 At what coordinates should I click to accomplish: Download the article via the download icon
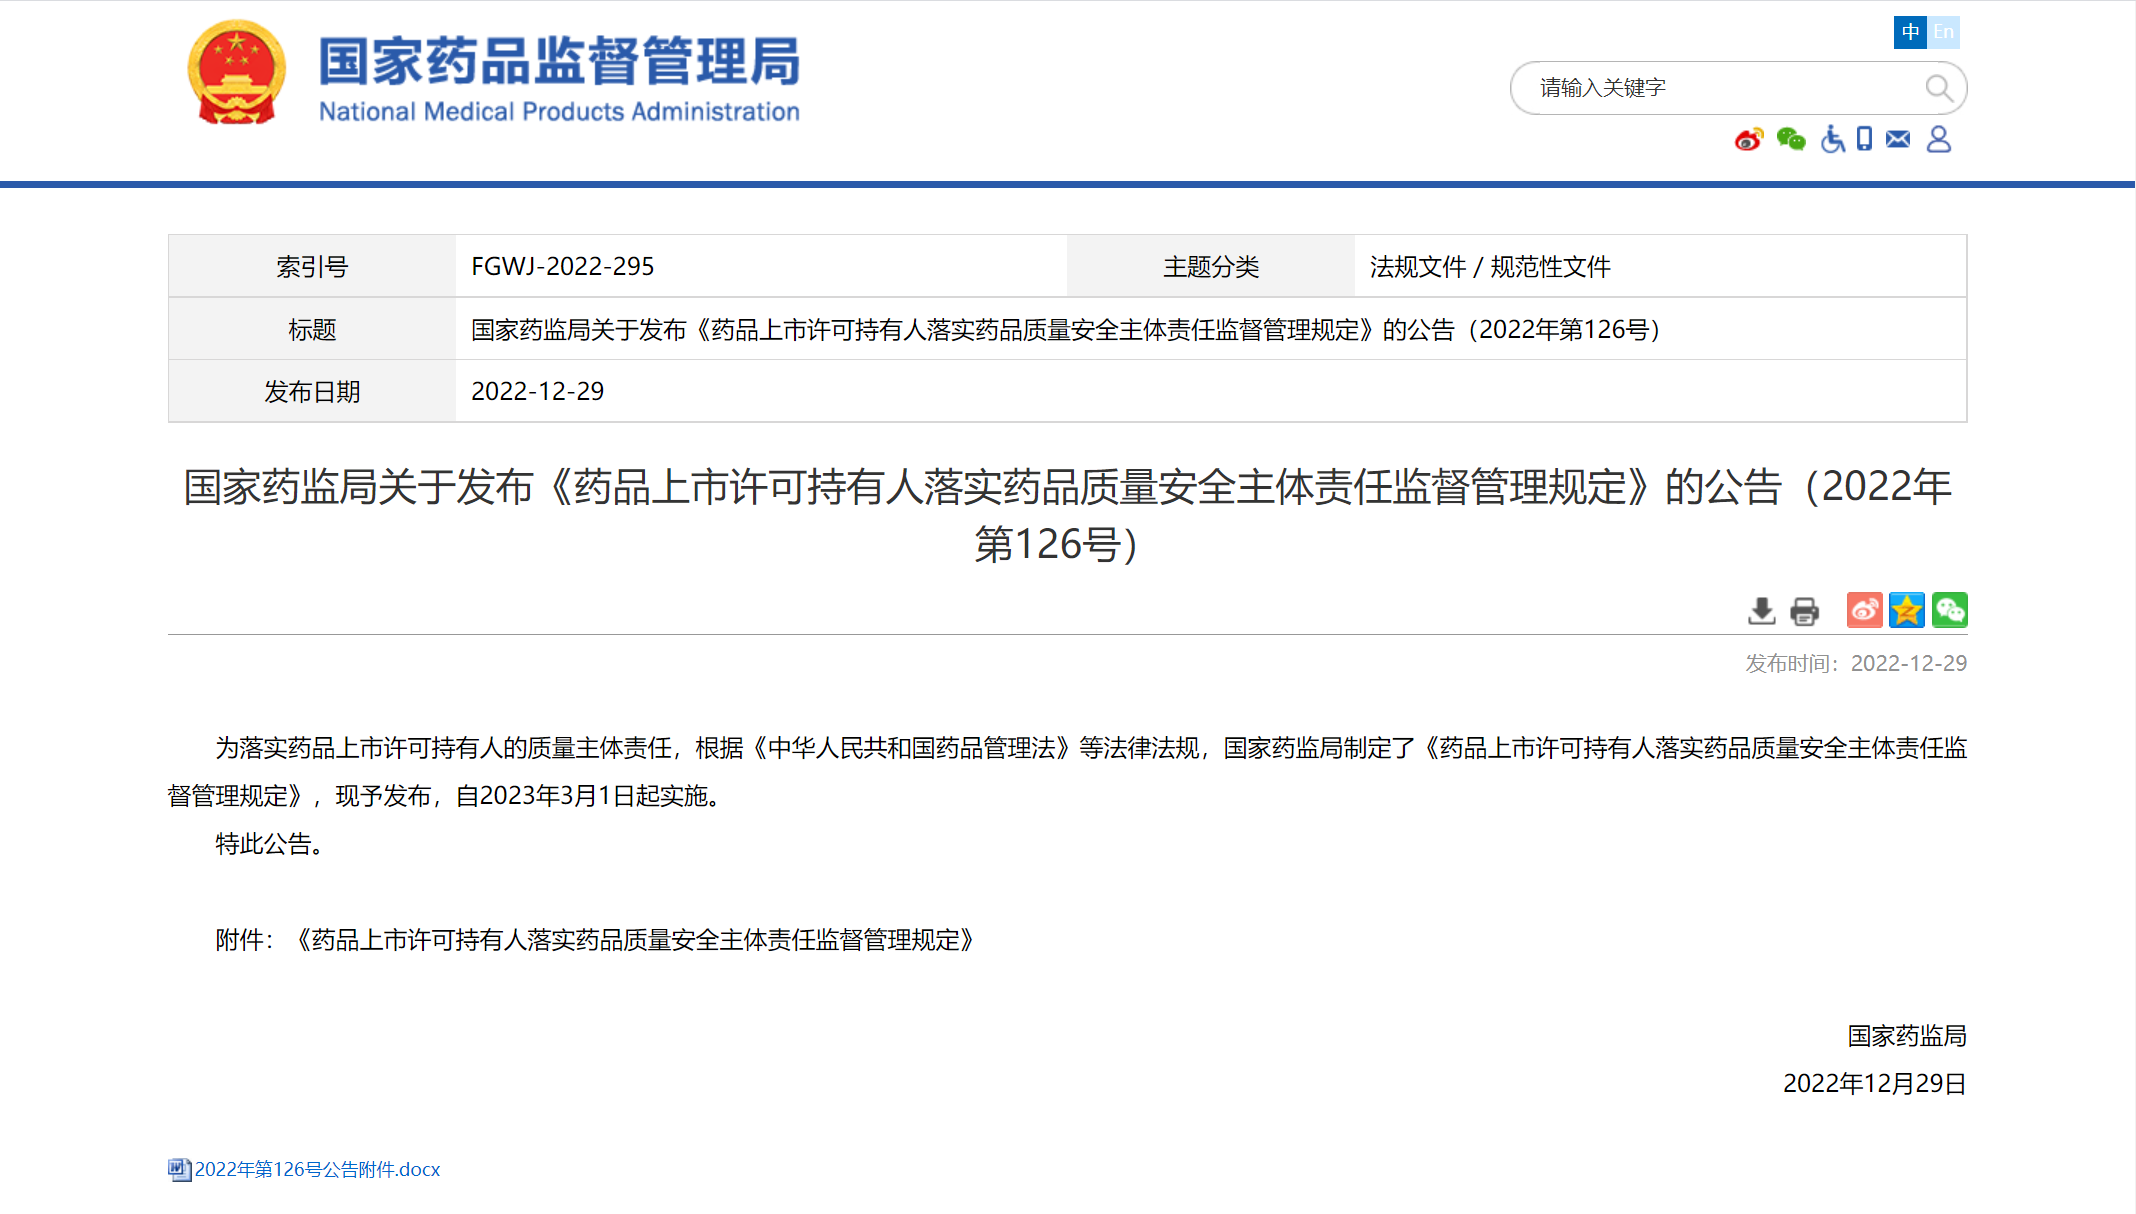[x=1761, y=610]
